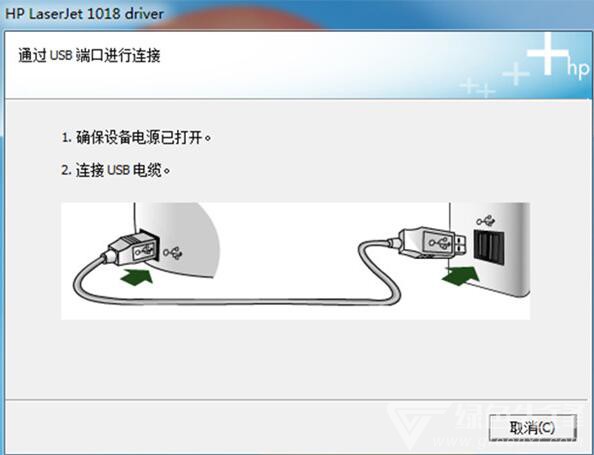The image size is (594, 455).
Task: Click the medium plus sign beside large plus
Action: tap(516, 74)
